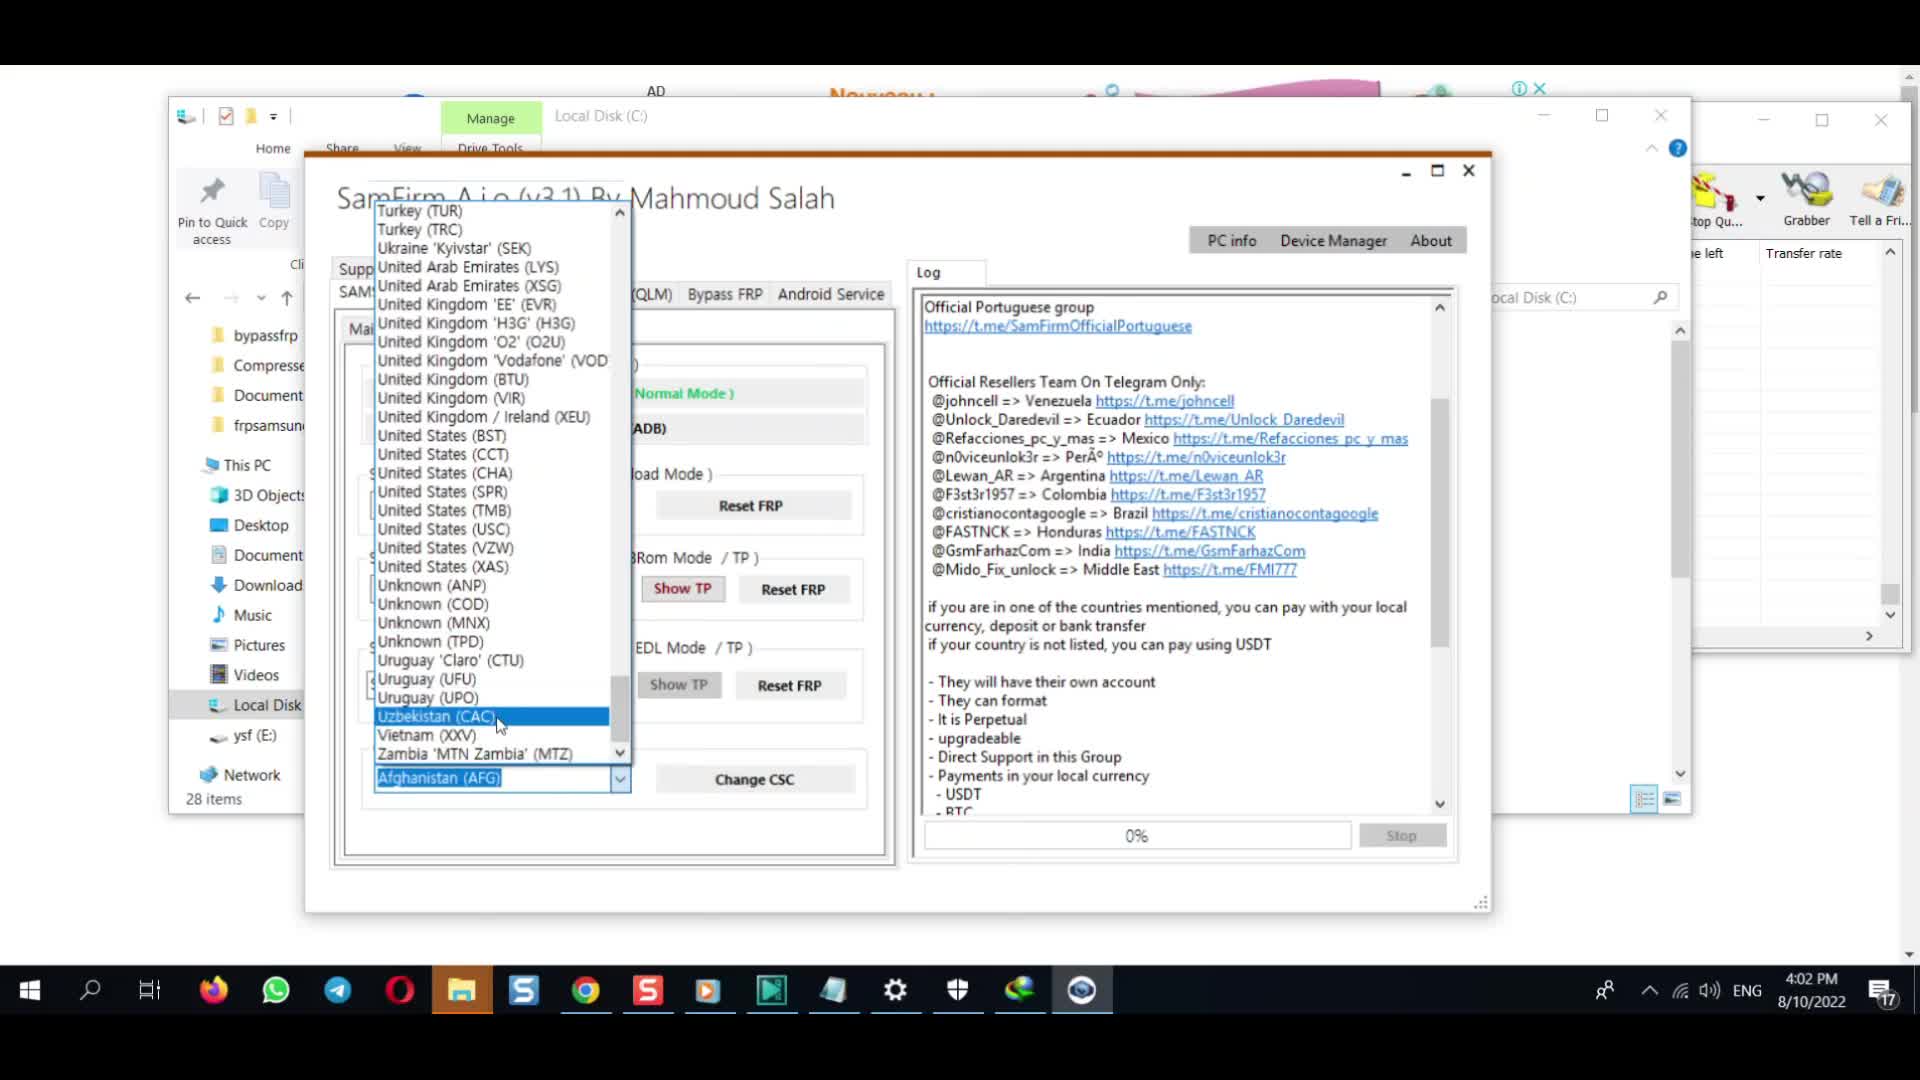Open the t.me/GsmFarhazCom link
The width and height of the screenshot is (1920, 1080).
pos(1210,551)
